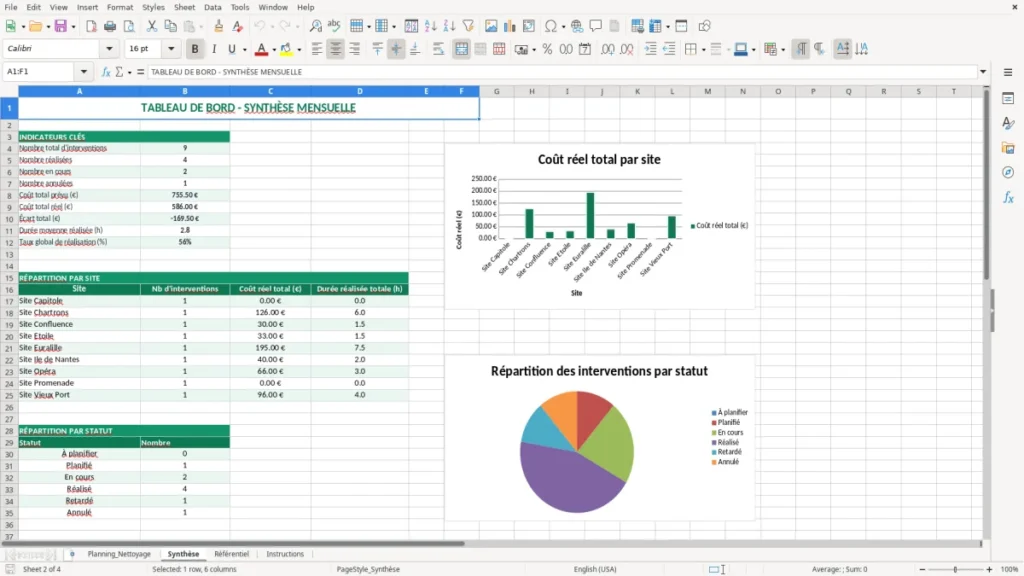Open the Format menu
This screenshot has height=576, width=1024.
(120, 7)
